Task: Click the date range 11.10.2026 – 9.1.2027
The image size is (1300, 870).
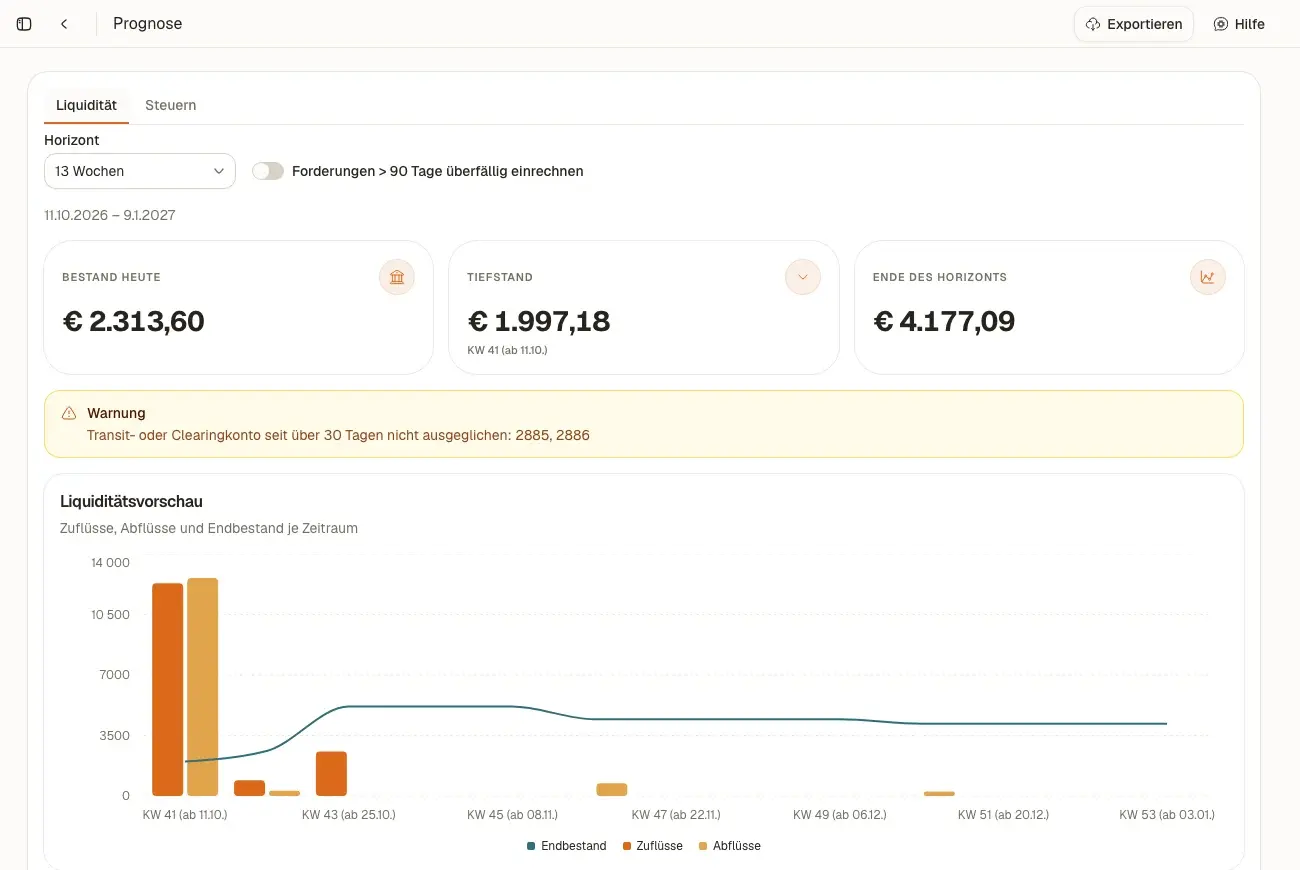Action: (110, 215)
